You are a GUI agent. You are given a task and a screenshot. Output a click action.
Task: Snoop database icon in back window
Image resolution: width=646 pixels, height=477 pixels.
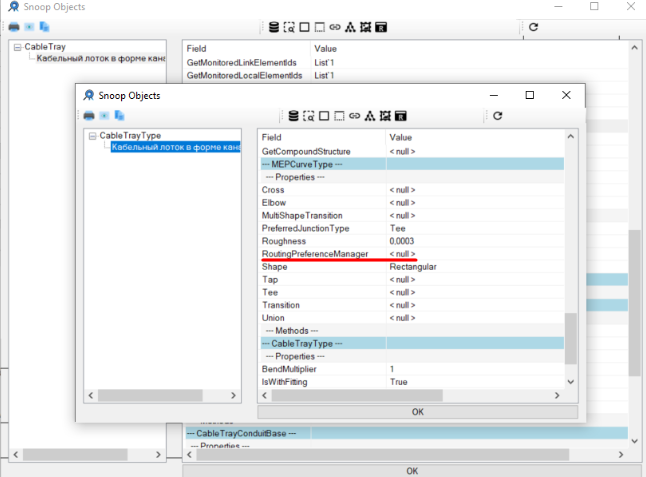click(274, 27)
